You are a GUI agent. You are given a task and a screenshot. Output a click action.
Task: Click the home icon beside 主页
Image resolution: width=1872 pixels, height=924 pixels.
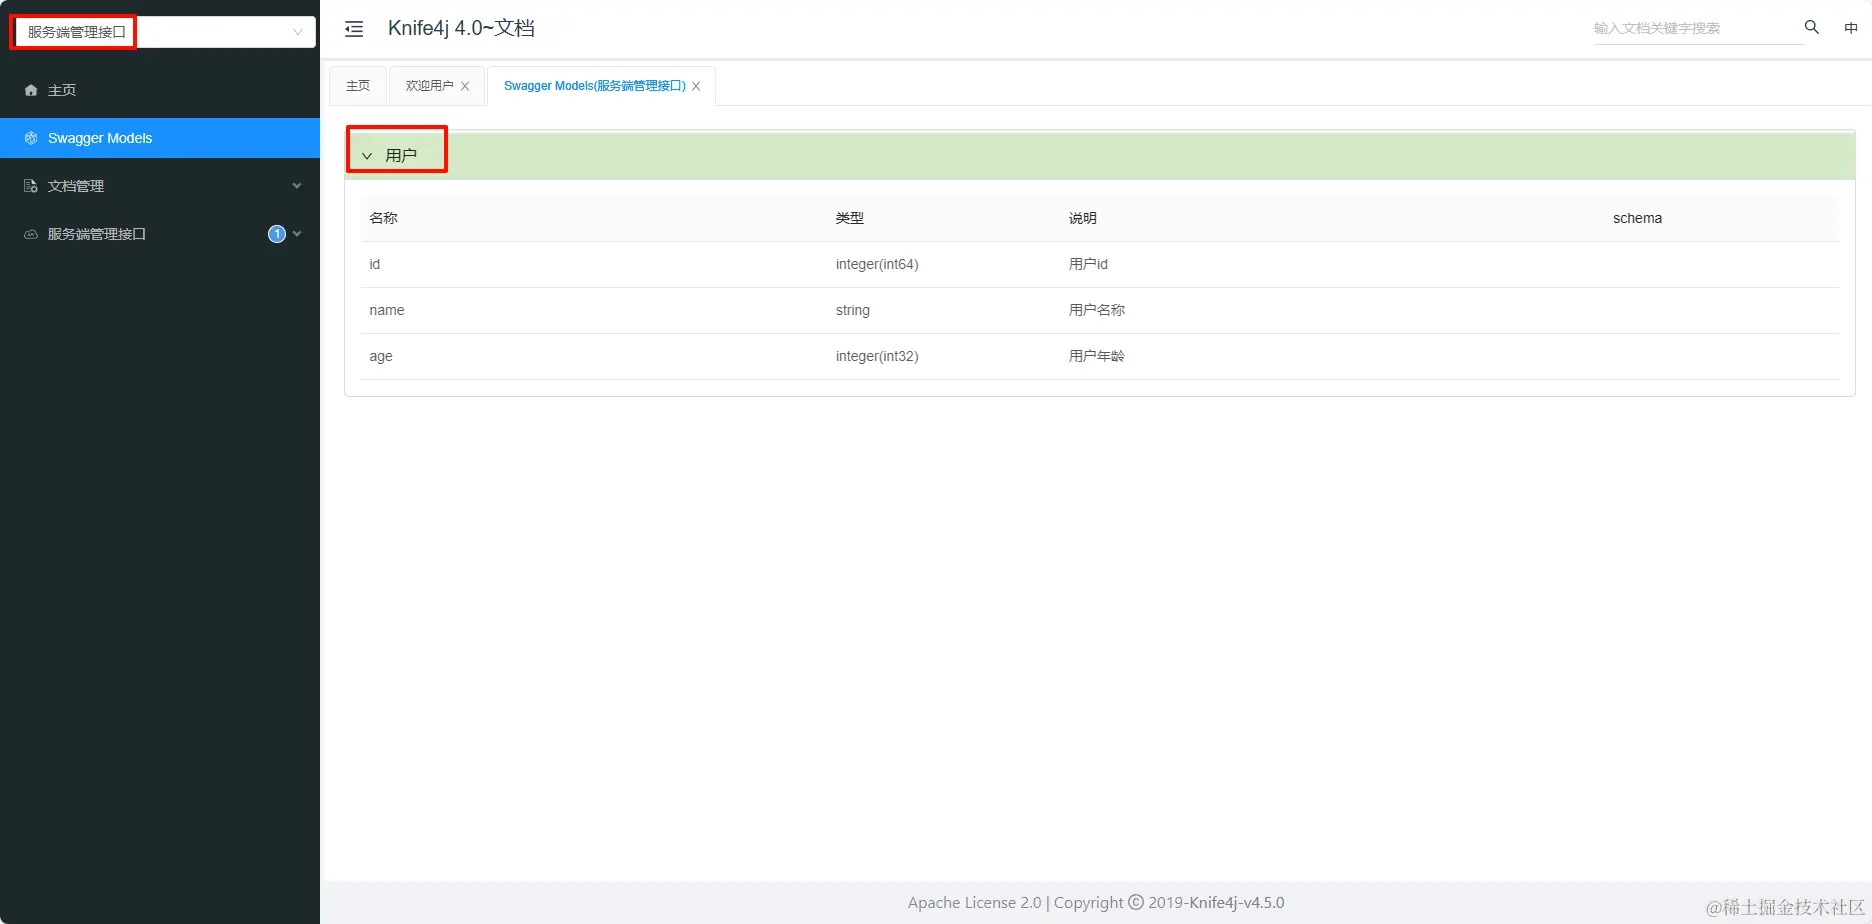click(31, 90)
